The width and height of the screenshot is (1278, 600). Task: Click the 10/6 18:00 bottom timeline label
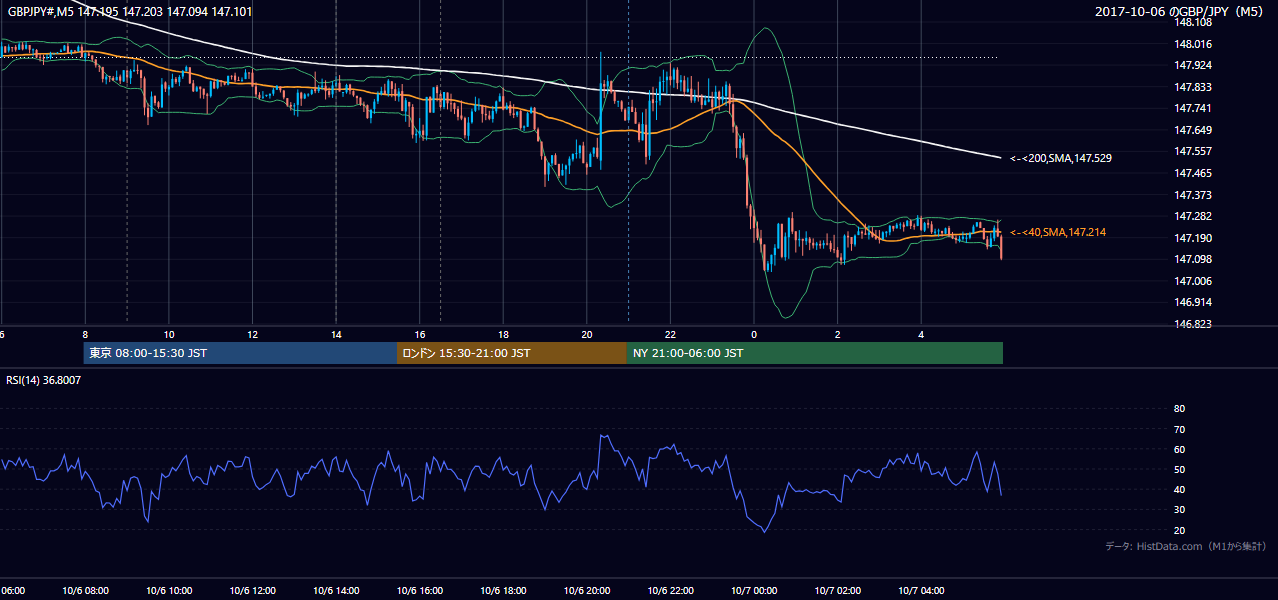click(503, 591)
